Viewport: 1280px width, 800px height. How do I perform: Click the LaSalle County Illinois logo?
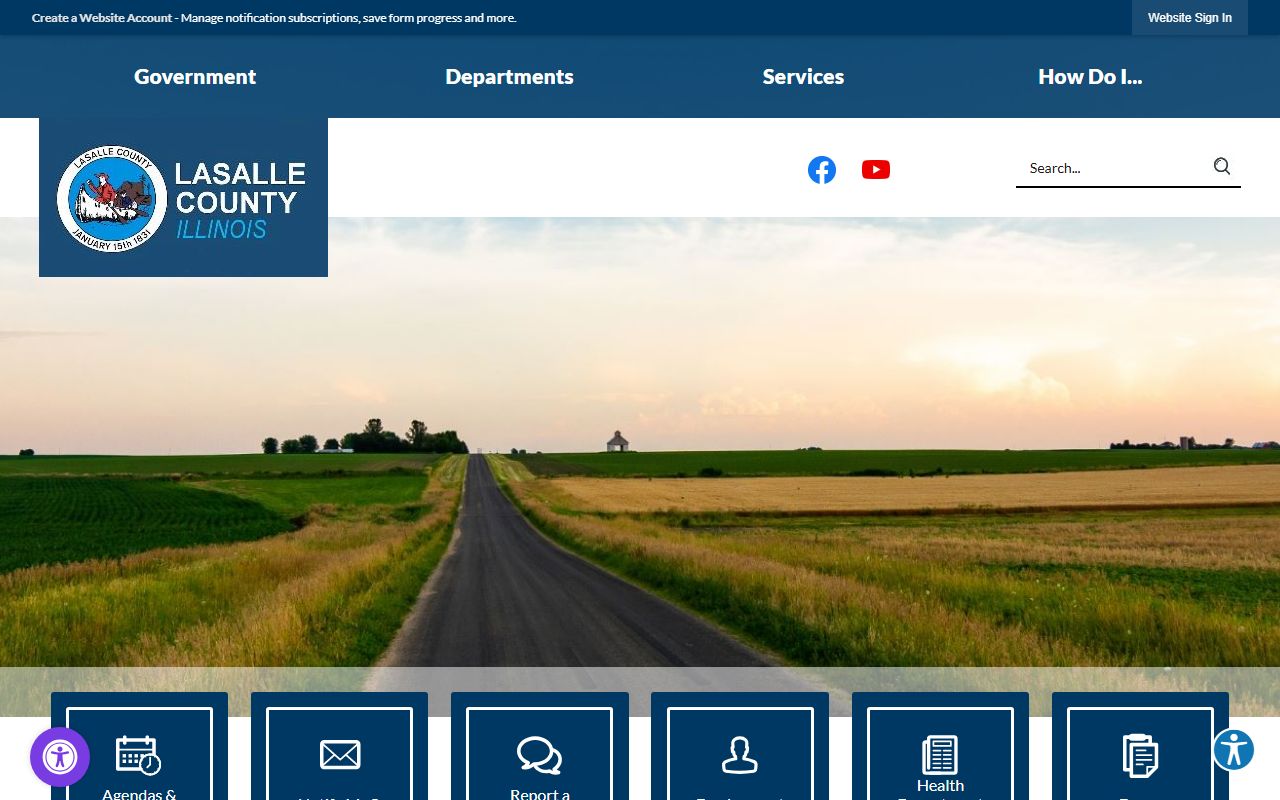[183, 198]
